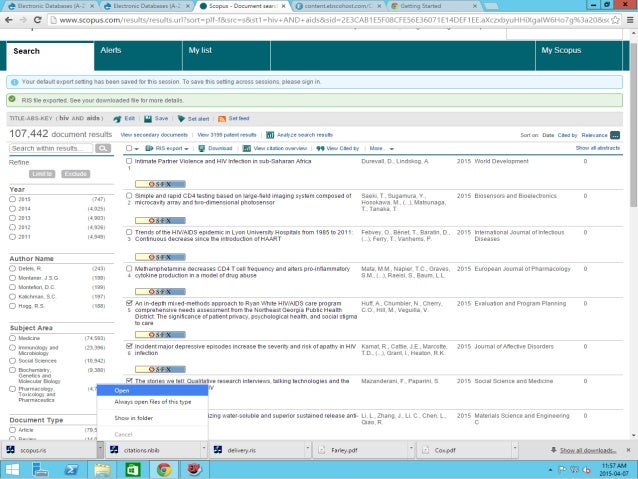Open File Explorer folder in taskbar
The height and width of the screenshot is (479, 638).
pos(102,470)
